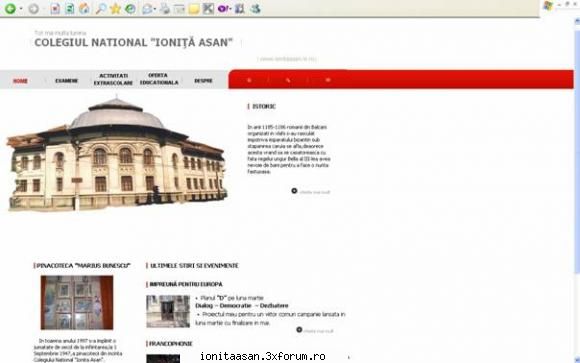Go to the browser Home page icon
This screenshot has height=363, width=580.
pos(84,9)
